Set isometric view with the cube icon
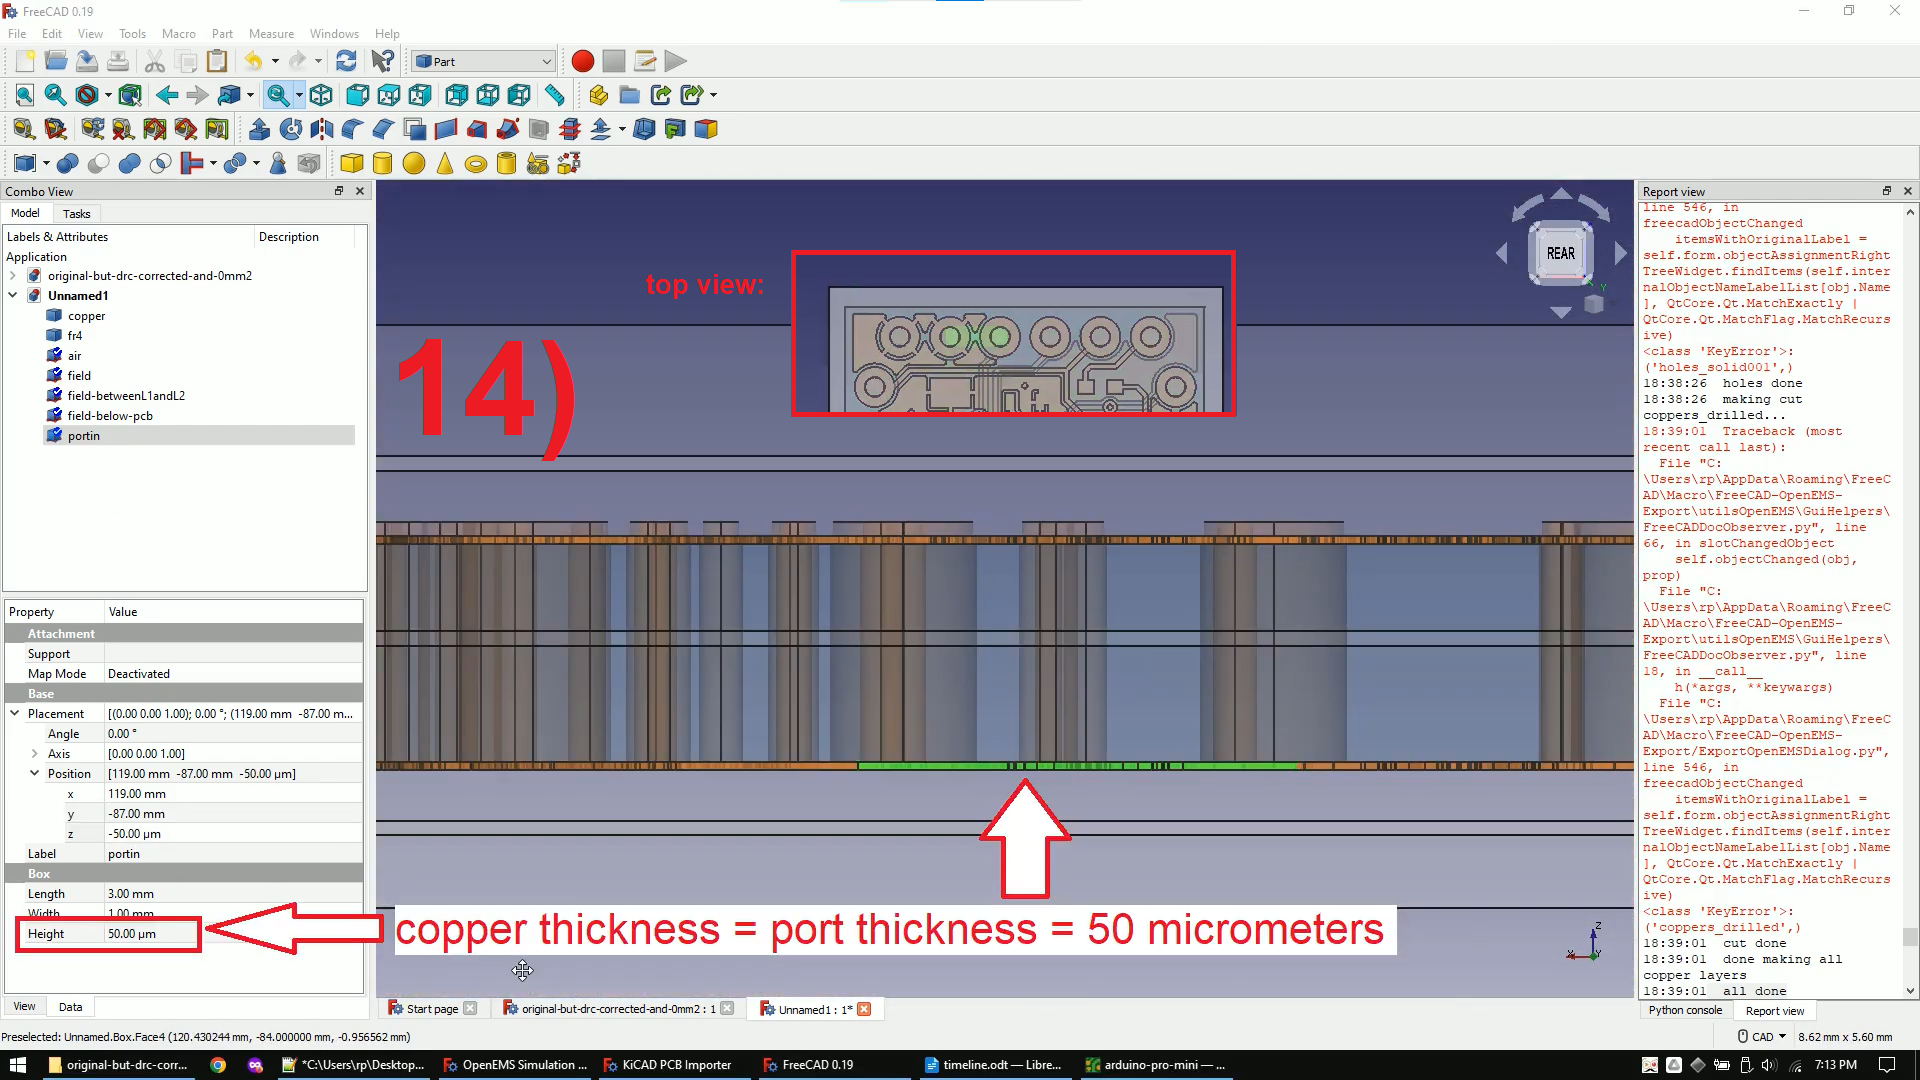 321,95
